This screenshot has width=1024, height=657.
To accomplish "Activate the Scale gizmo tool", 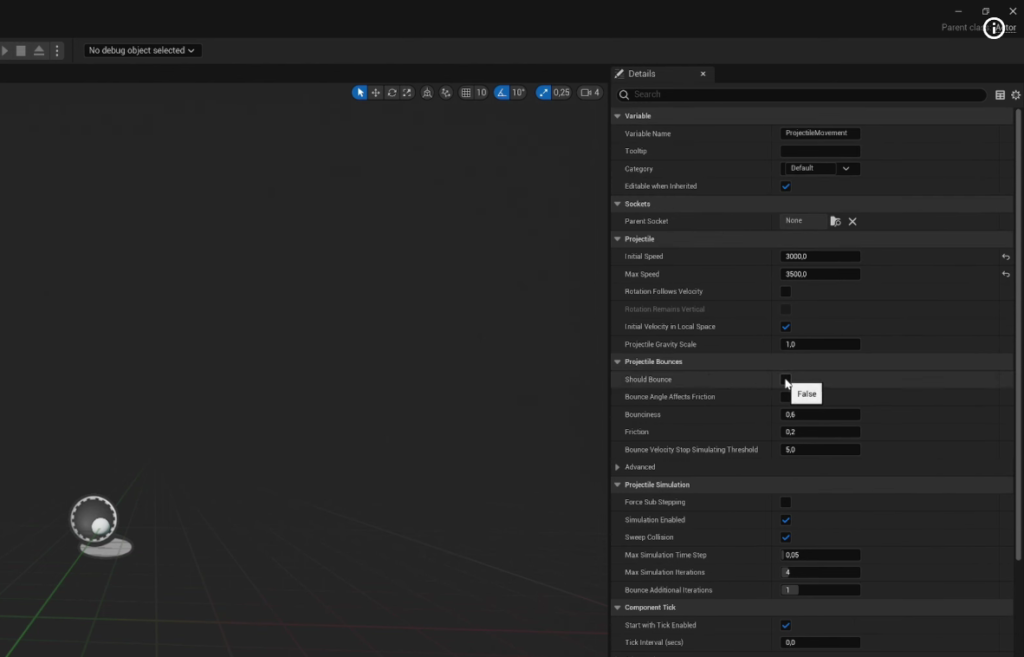I will [408, 93].
